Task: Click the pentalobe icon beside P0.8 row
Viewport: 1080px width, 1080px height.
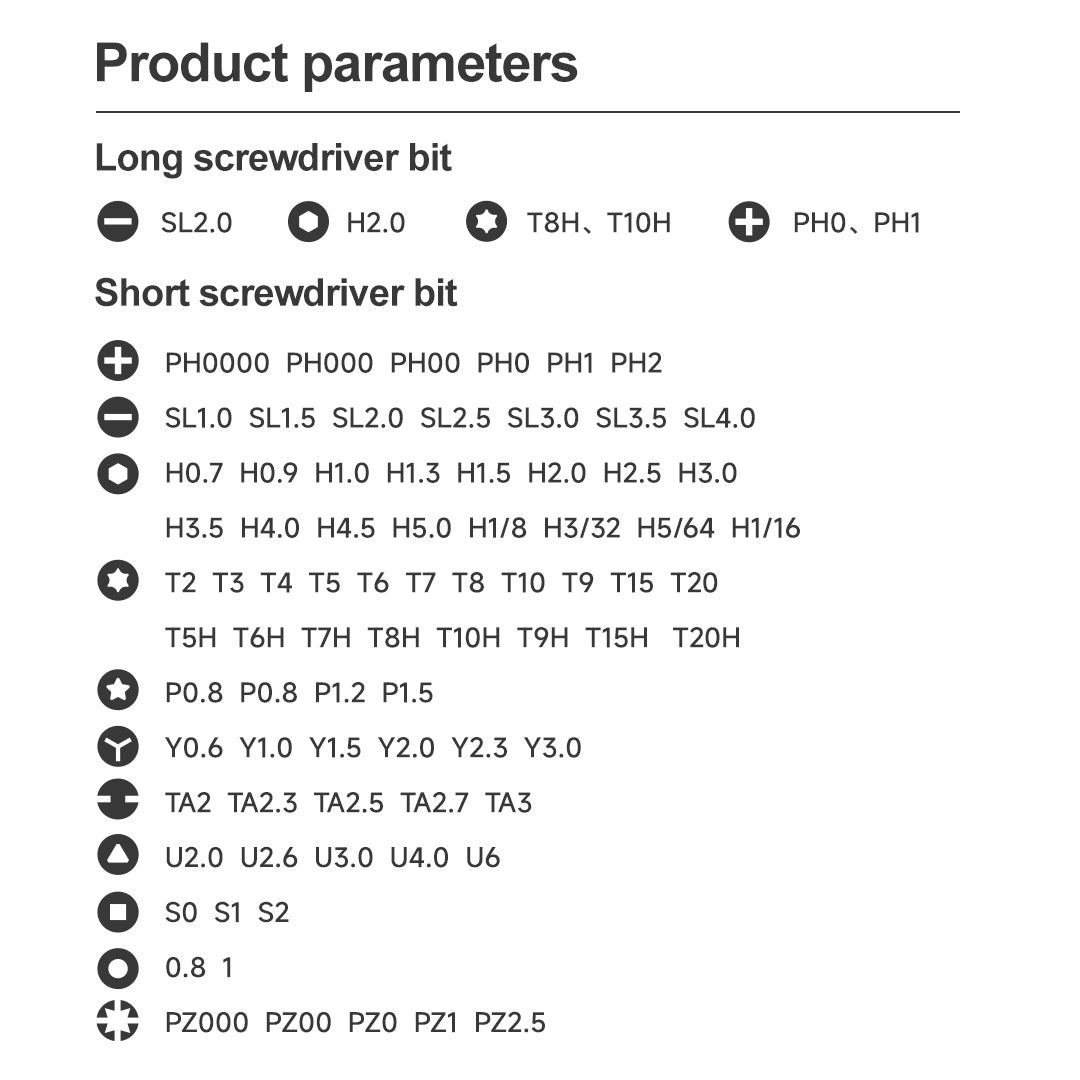Action: coord(118,690)
